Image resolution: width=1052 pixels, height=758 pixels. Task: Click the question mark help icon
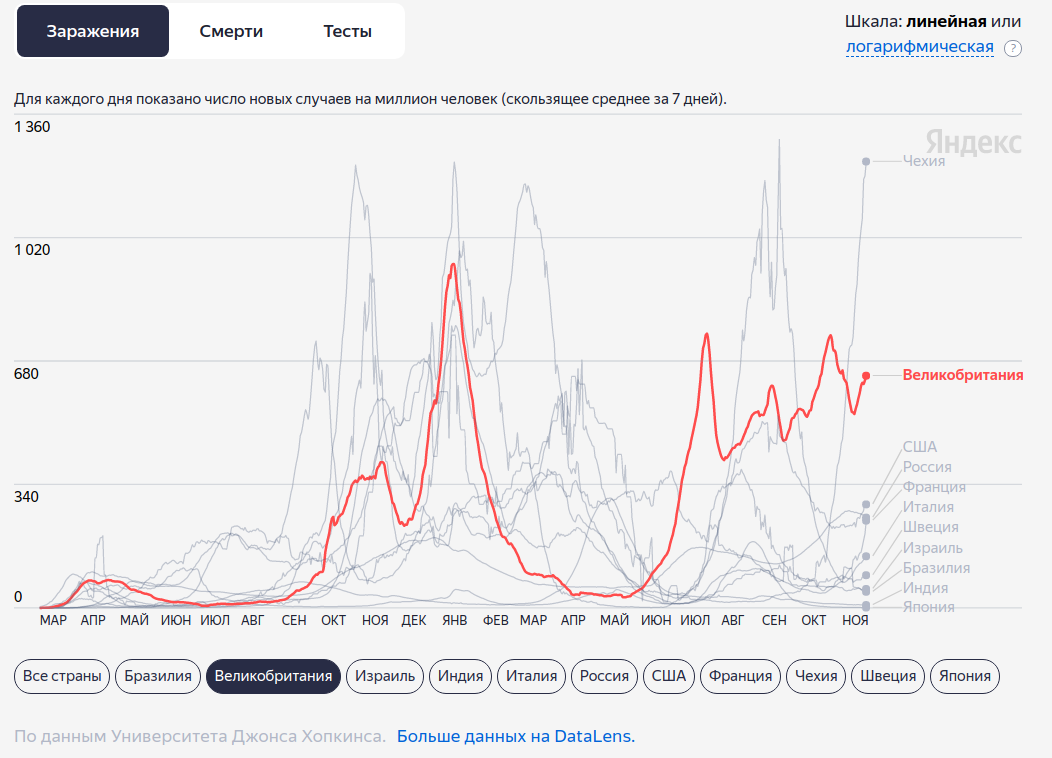tap(1013, 48)
